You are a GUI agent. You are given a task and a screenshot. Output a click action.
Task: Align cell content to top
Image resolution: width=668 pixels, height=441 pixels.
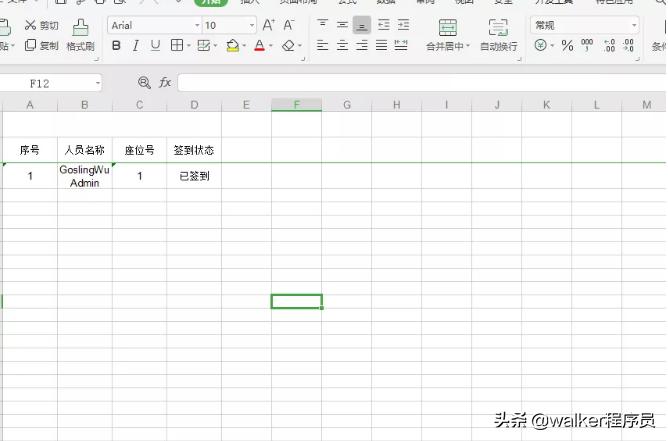tap(322, 24)
